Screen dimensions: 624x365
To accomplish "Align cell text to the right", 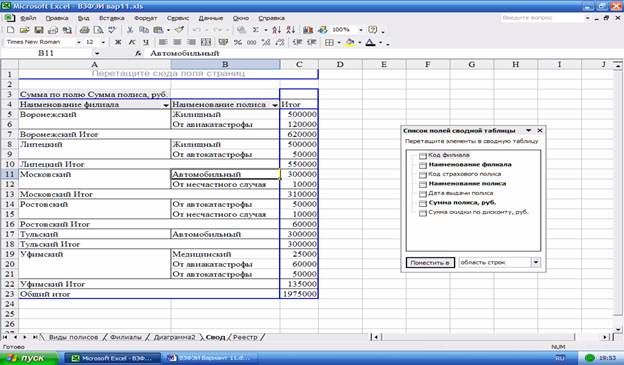I will point(191,42).
